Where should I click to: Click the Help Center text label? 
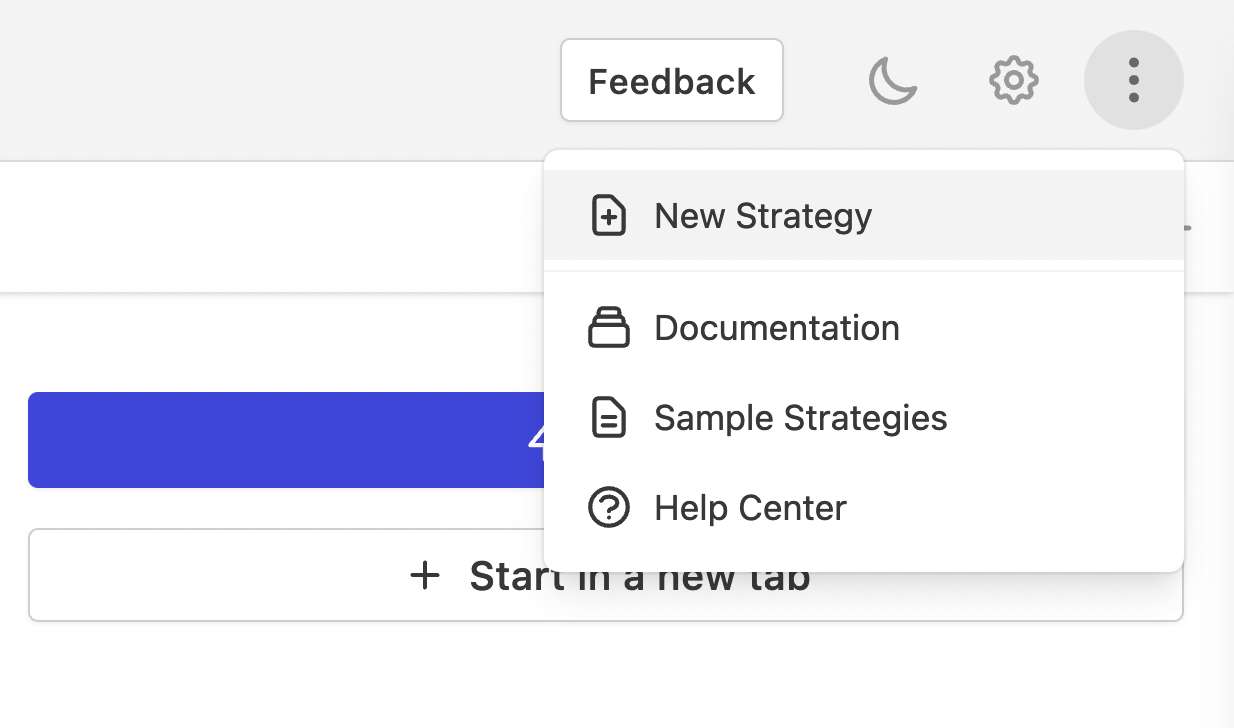(x=750, y=508)
